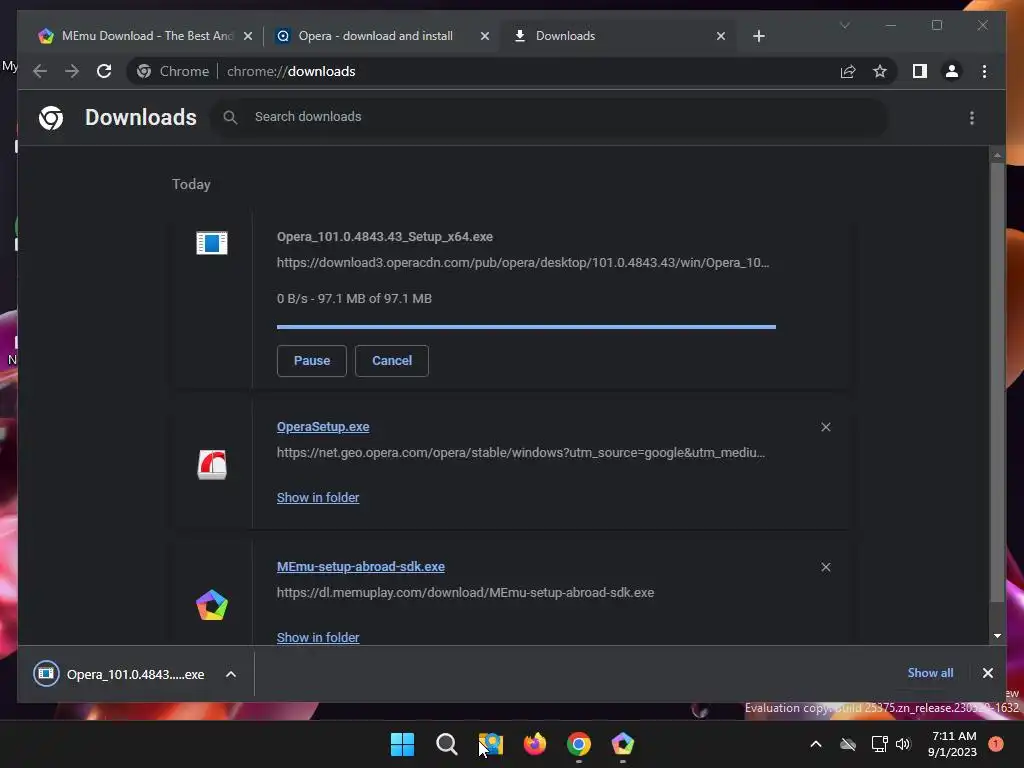Click the Opera_101 setup file icon
Image resolution: width=1024 pixels, height=768 pixels.
[x=212, y=243]
